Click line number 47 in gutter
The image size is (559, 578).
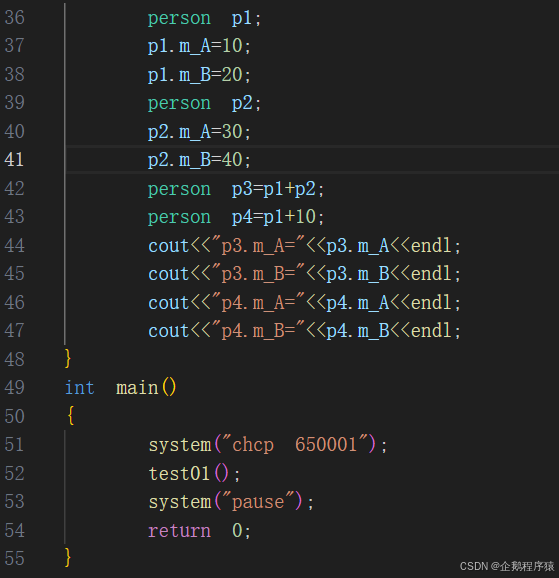click(14, 331)
